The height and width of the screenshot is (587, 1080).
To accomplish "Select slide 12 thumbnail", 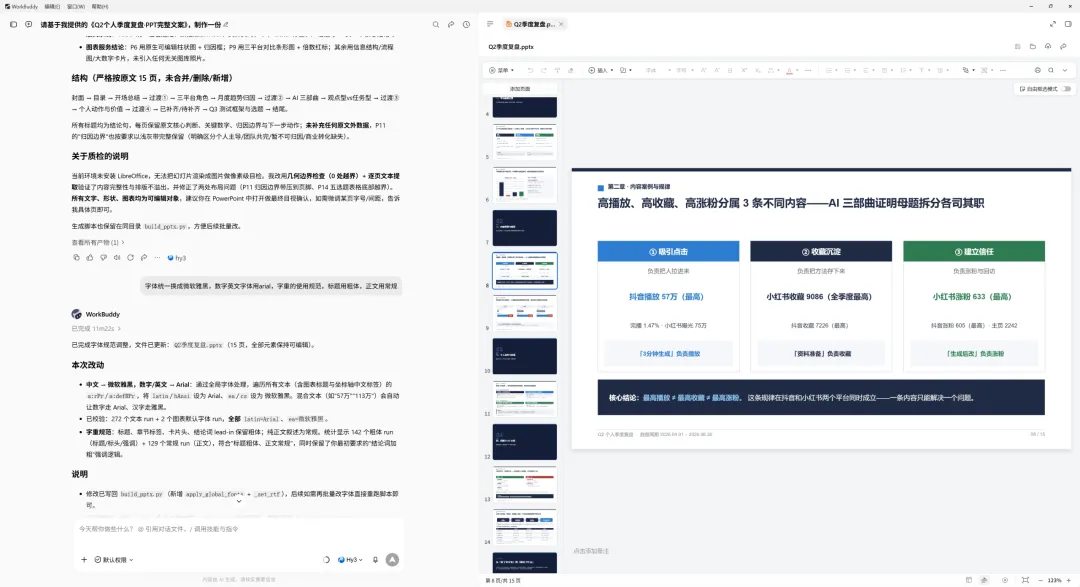I will coord(524,442).
